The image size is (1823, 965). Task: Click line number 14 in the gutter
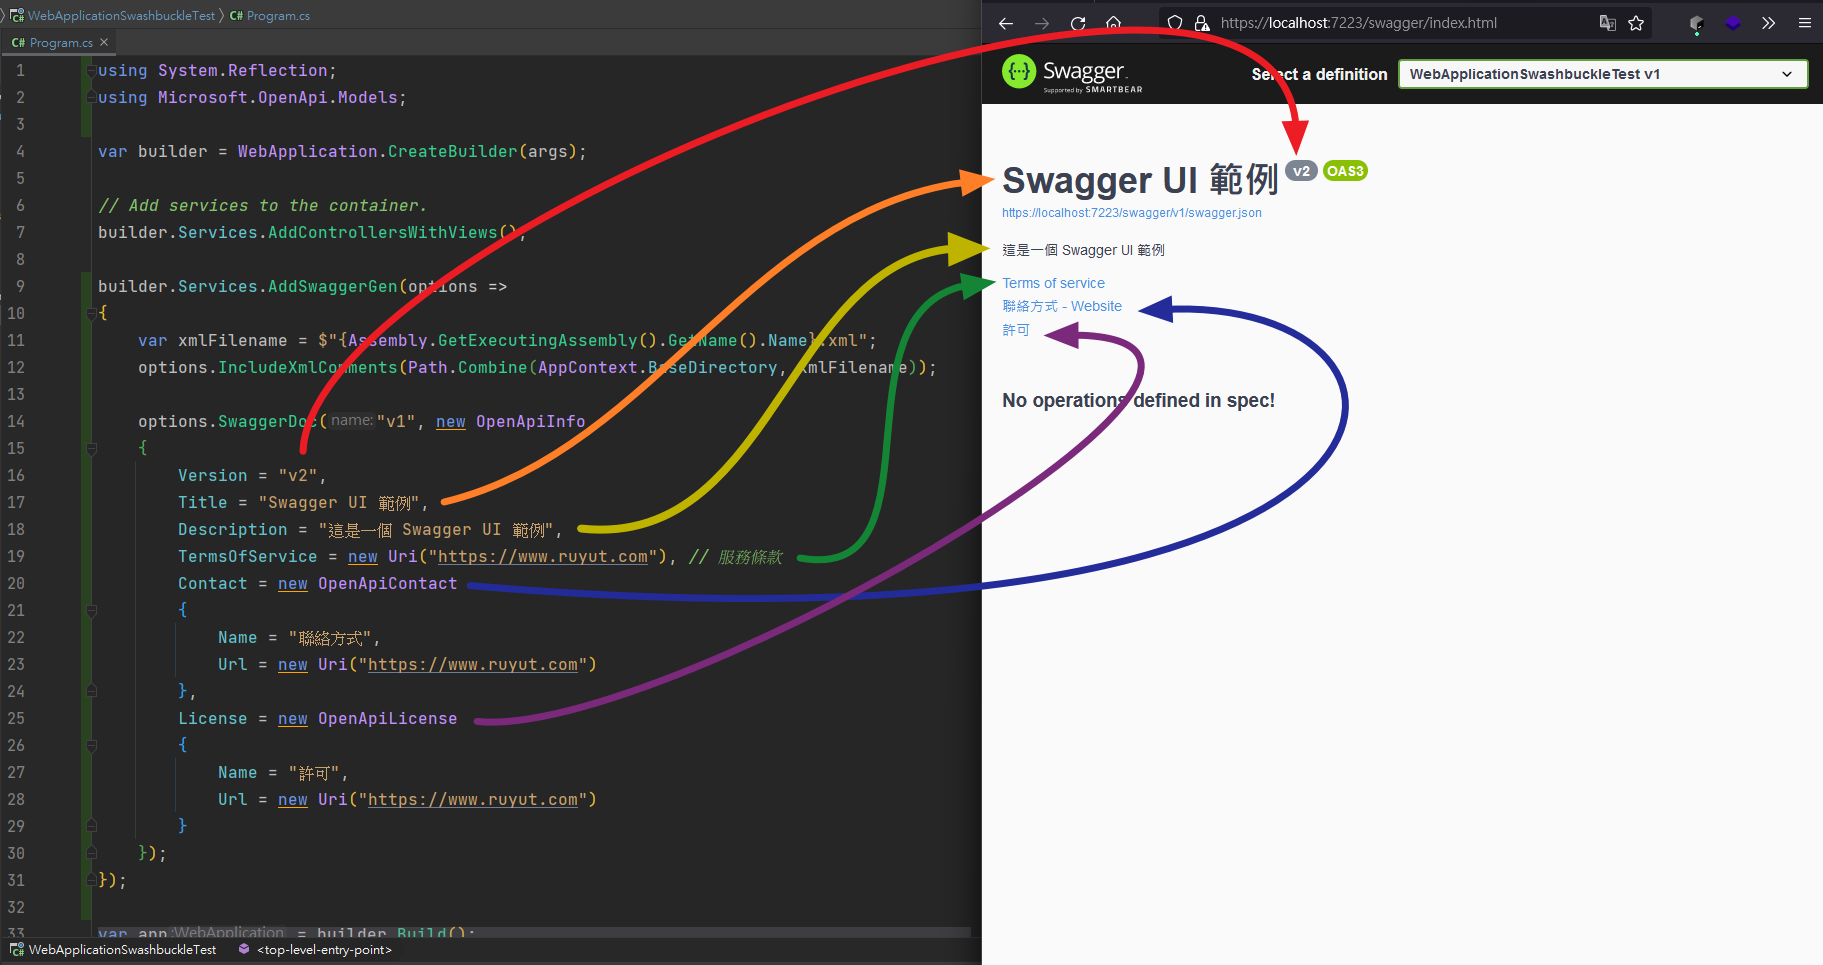click(16, 422)
